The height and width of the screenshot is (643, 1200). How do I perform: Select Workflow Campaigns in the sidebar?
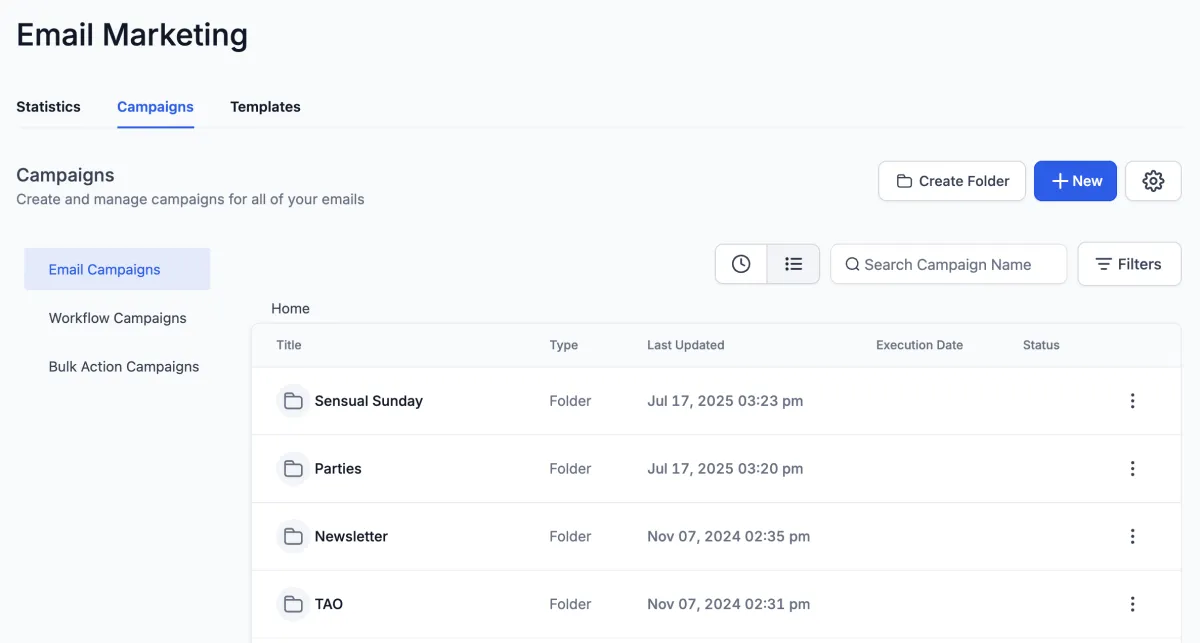(117, 318)
